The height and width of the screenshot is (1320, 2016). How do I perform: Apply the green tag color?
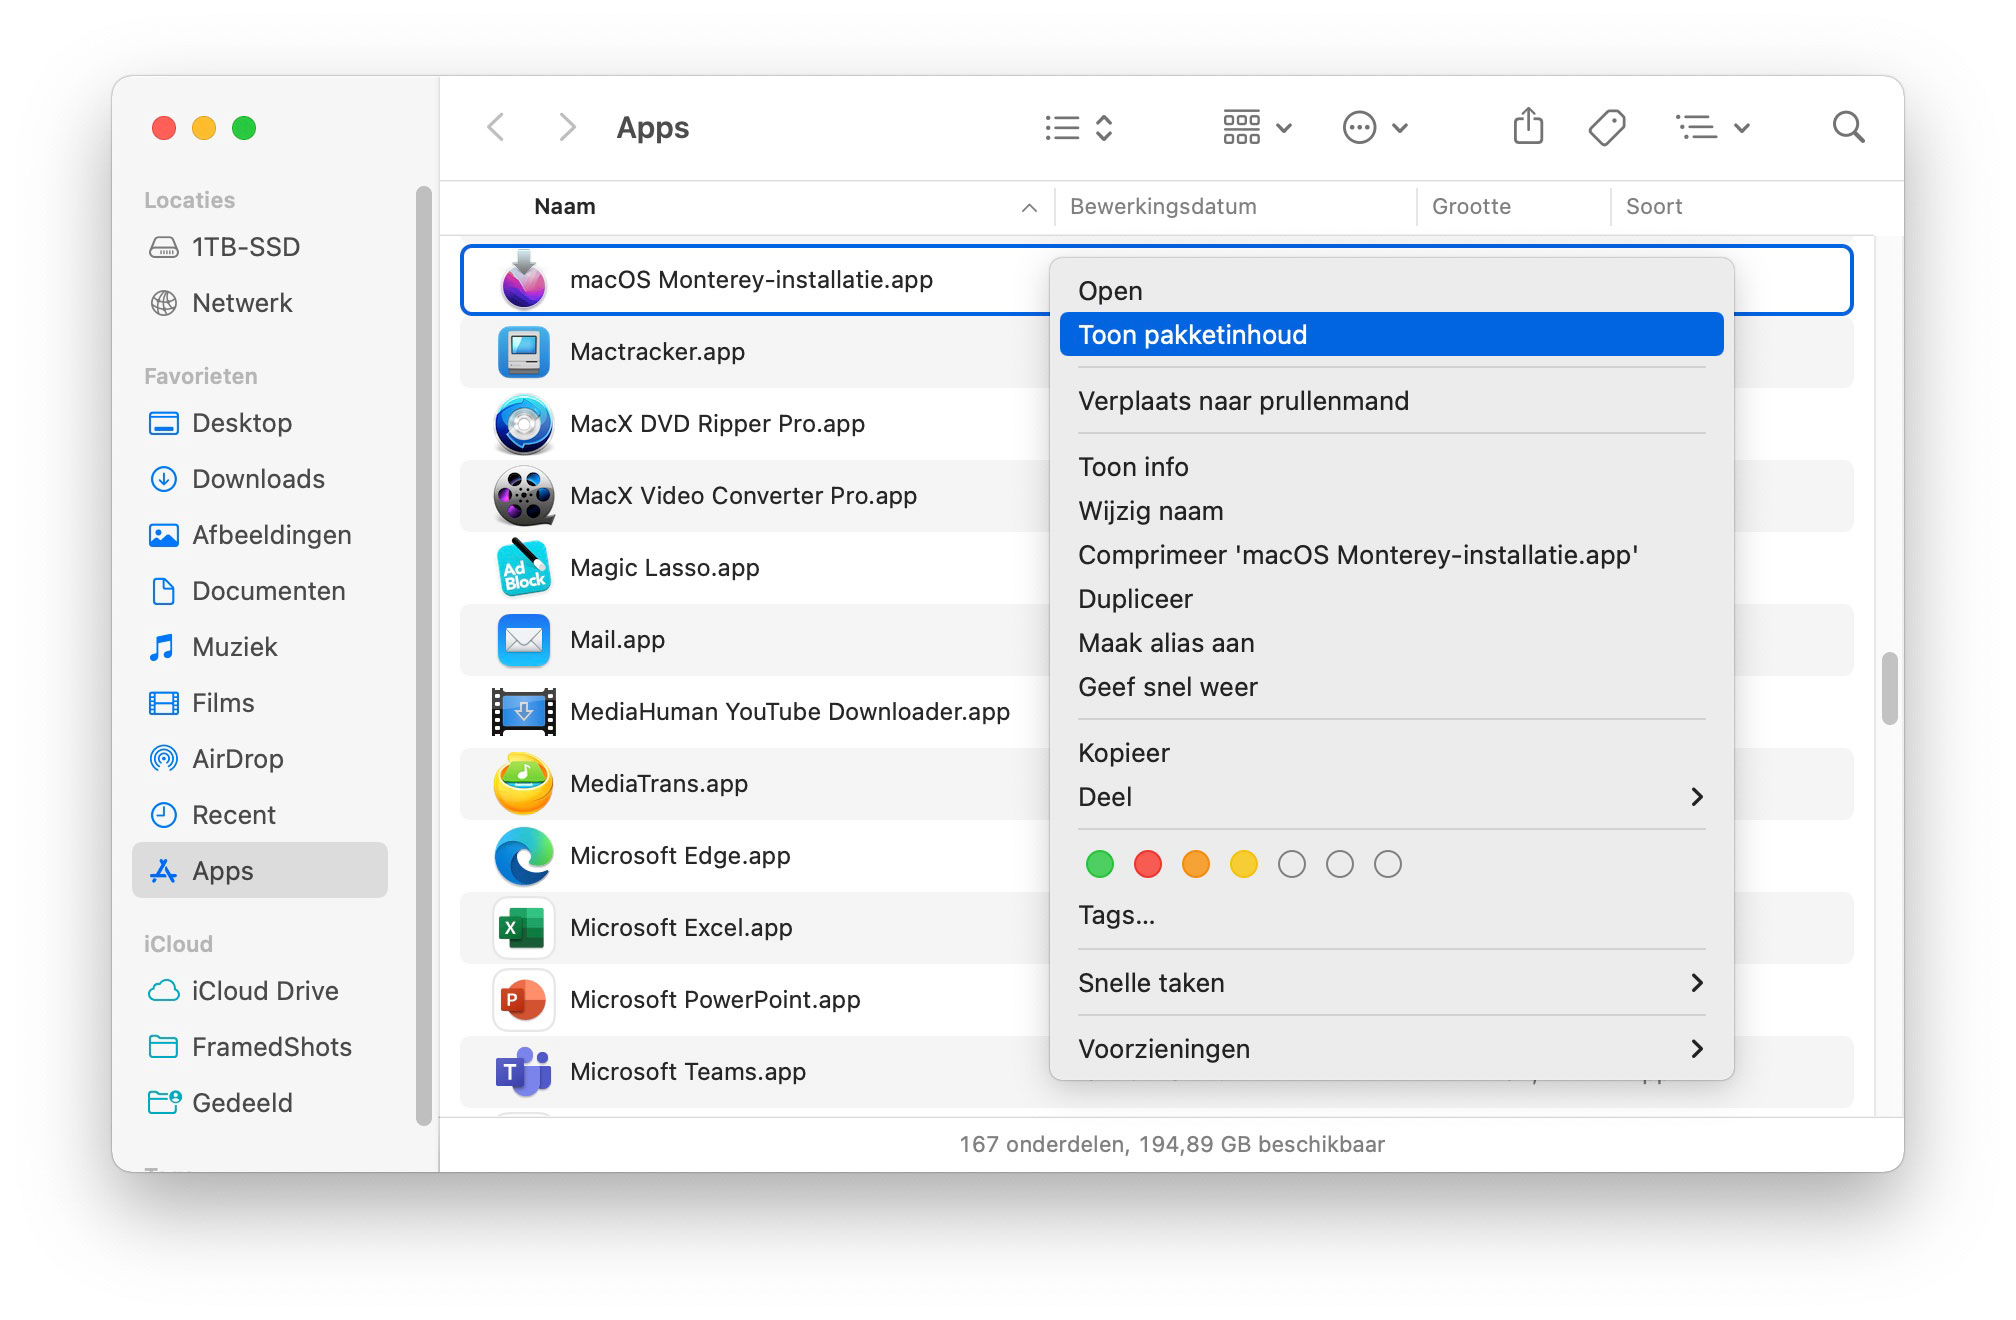(x=1100, y=864)
